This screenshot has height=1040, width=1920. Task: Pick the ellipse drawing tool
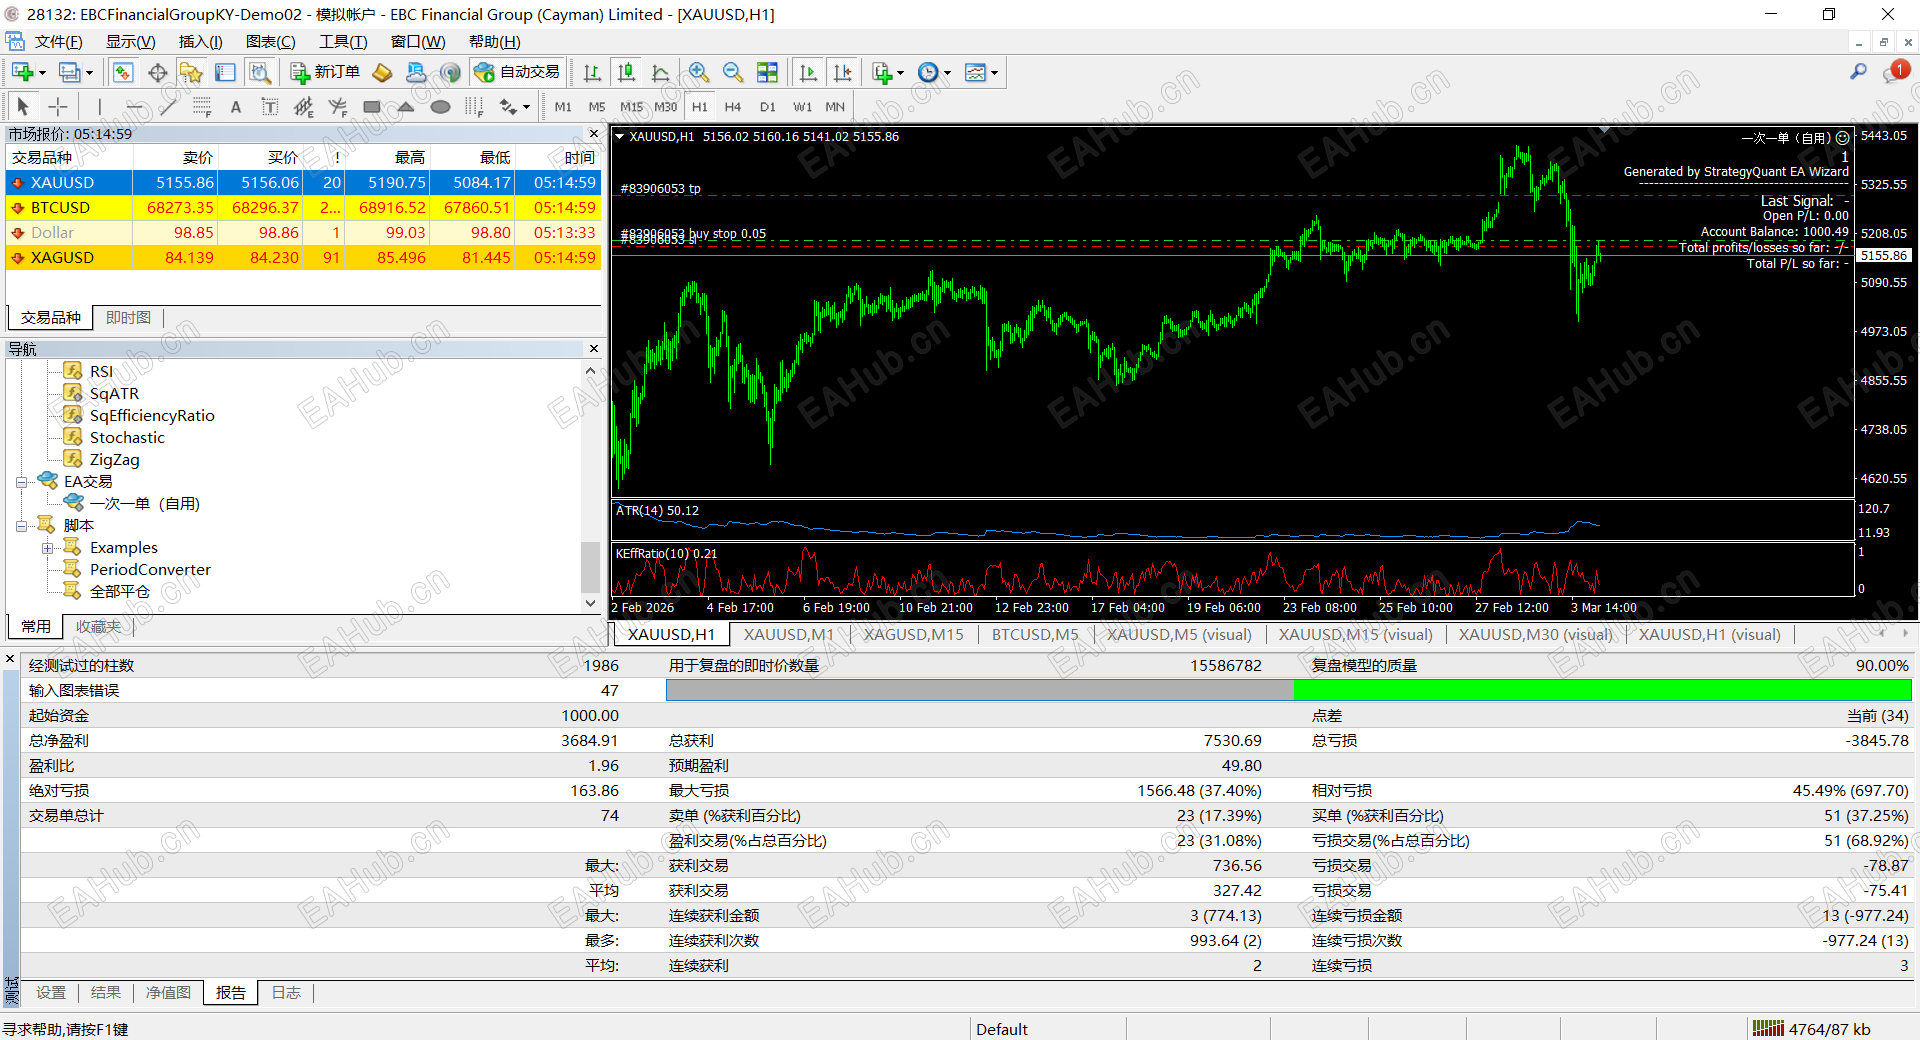pyautogui.click(x=440, y=107)
